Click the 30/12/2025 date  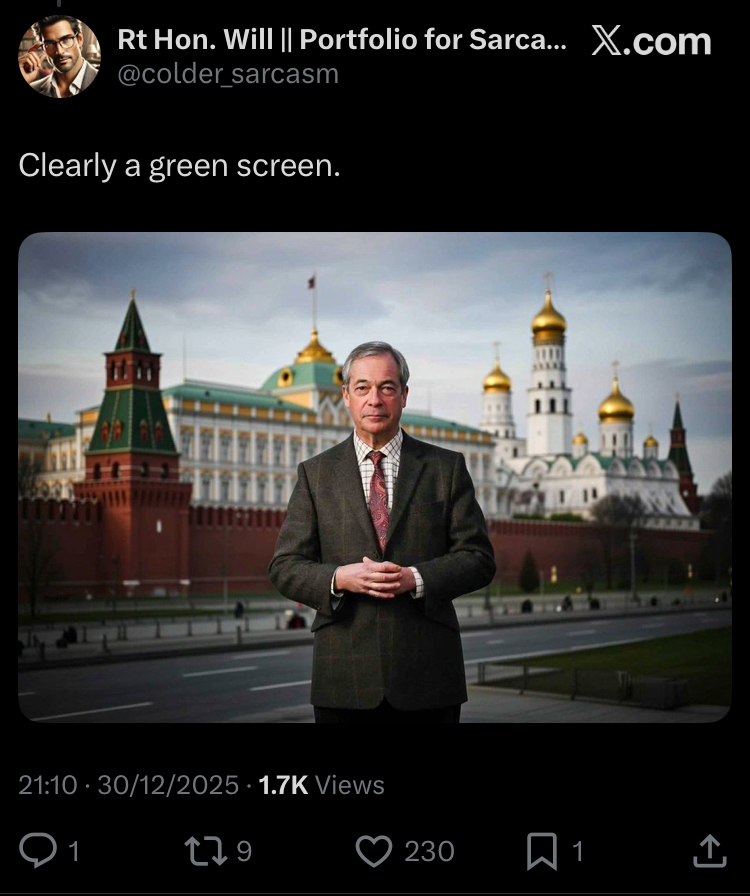pos(168,785)
